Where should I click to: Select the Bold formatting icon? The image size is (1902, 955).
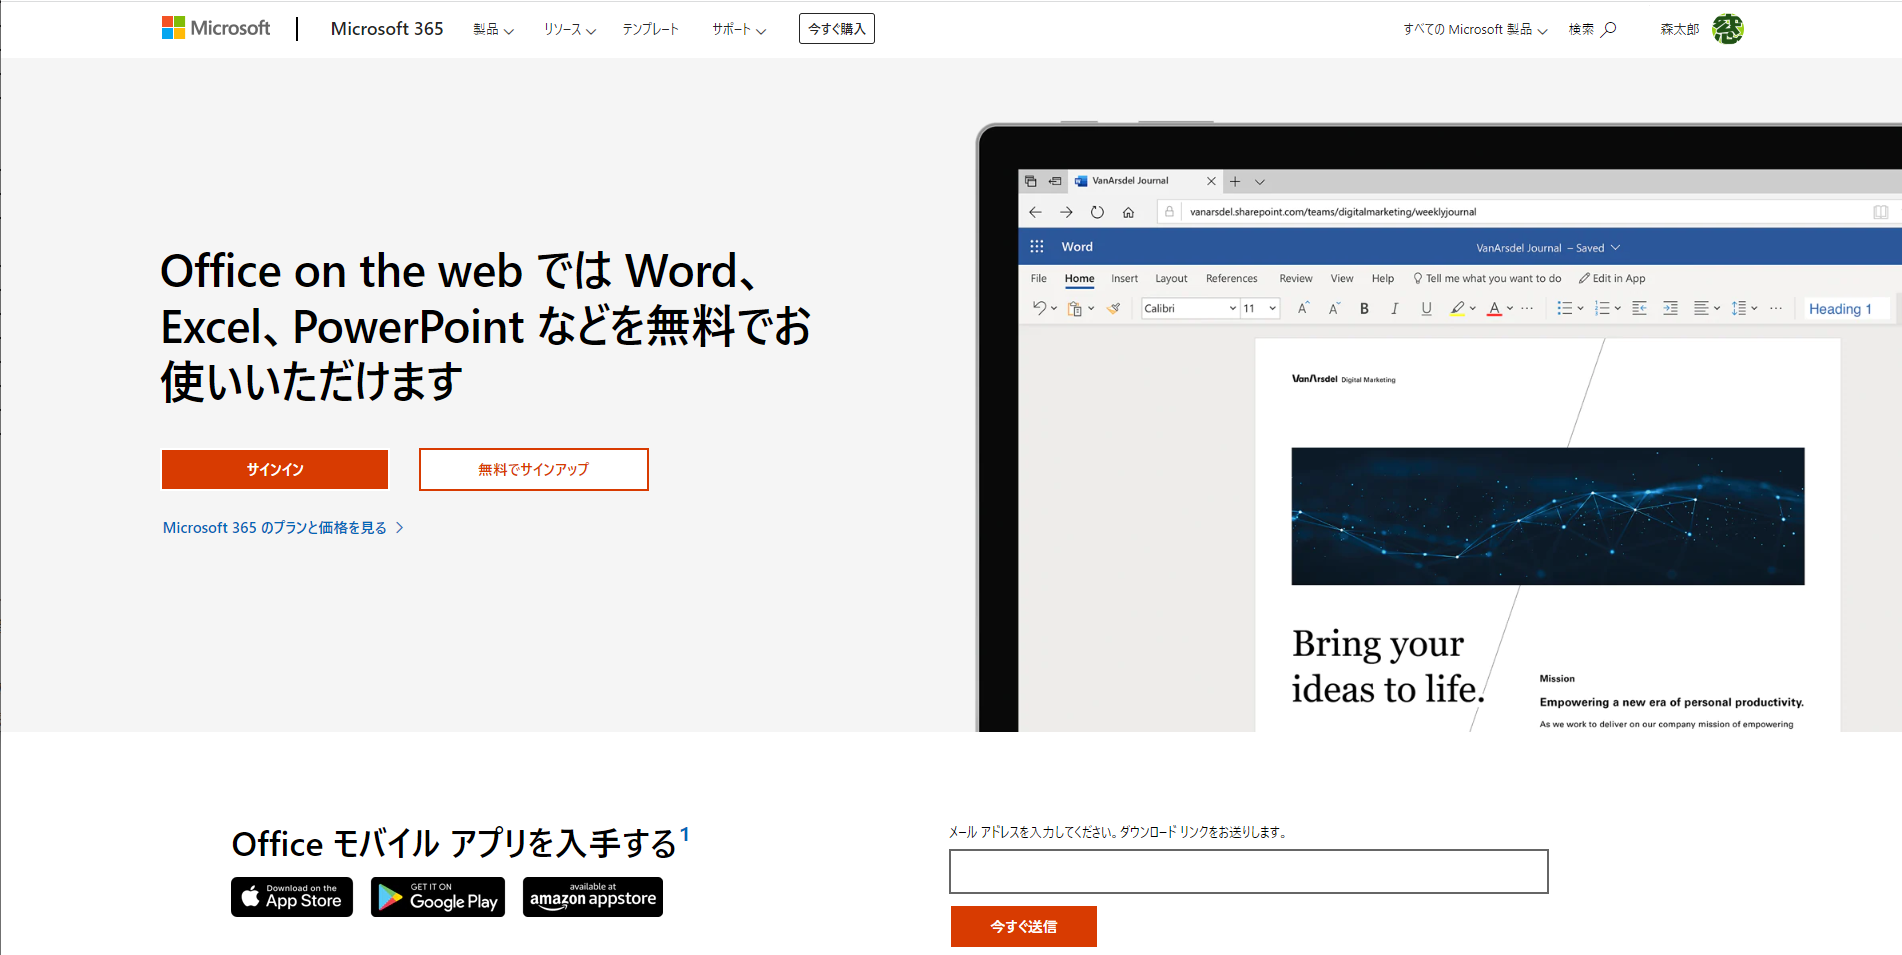[x=1363, y=309]
